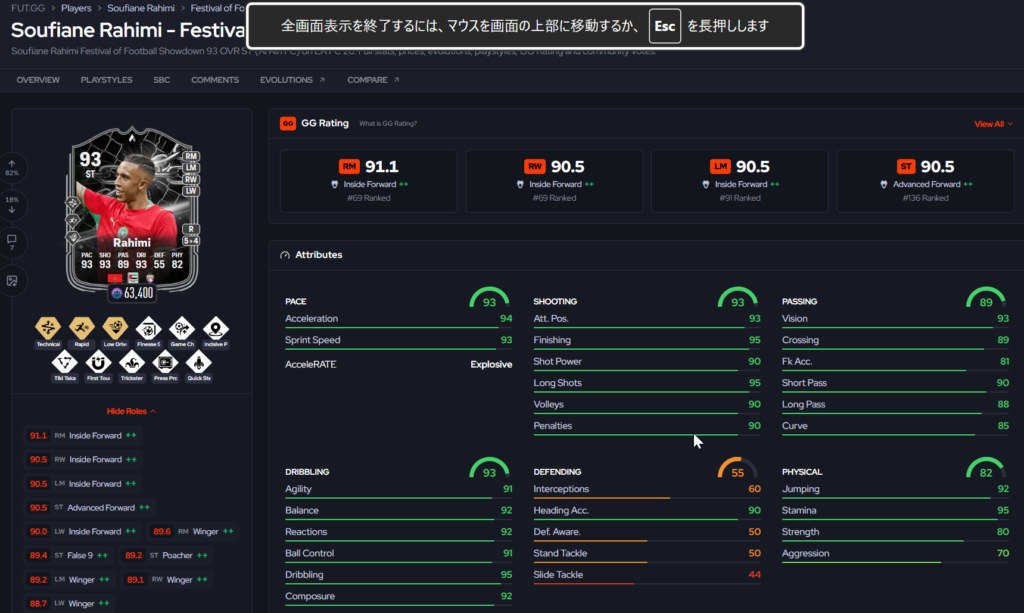Click the orange LM position badge
Viewport: 1024px width, 613px height.
point(720,166)
